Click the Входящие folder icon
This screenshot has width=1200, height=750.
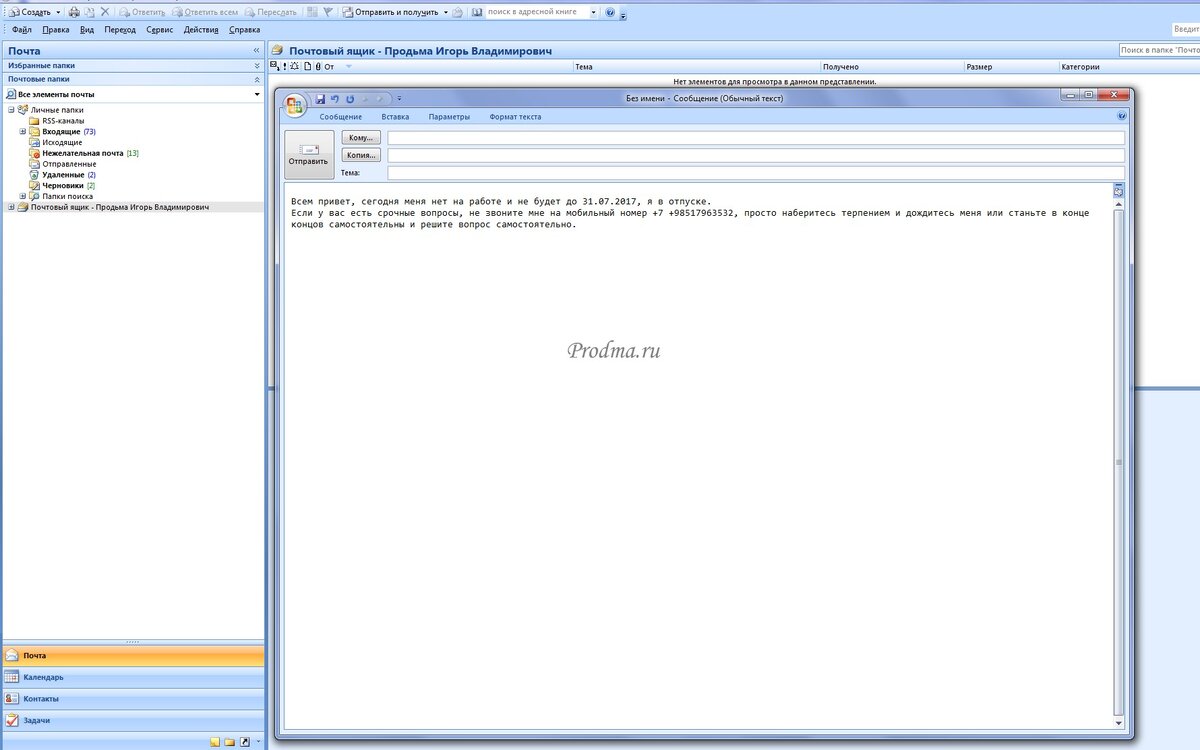pyautogui.click(x=35, y=131)
